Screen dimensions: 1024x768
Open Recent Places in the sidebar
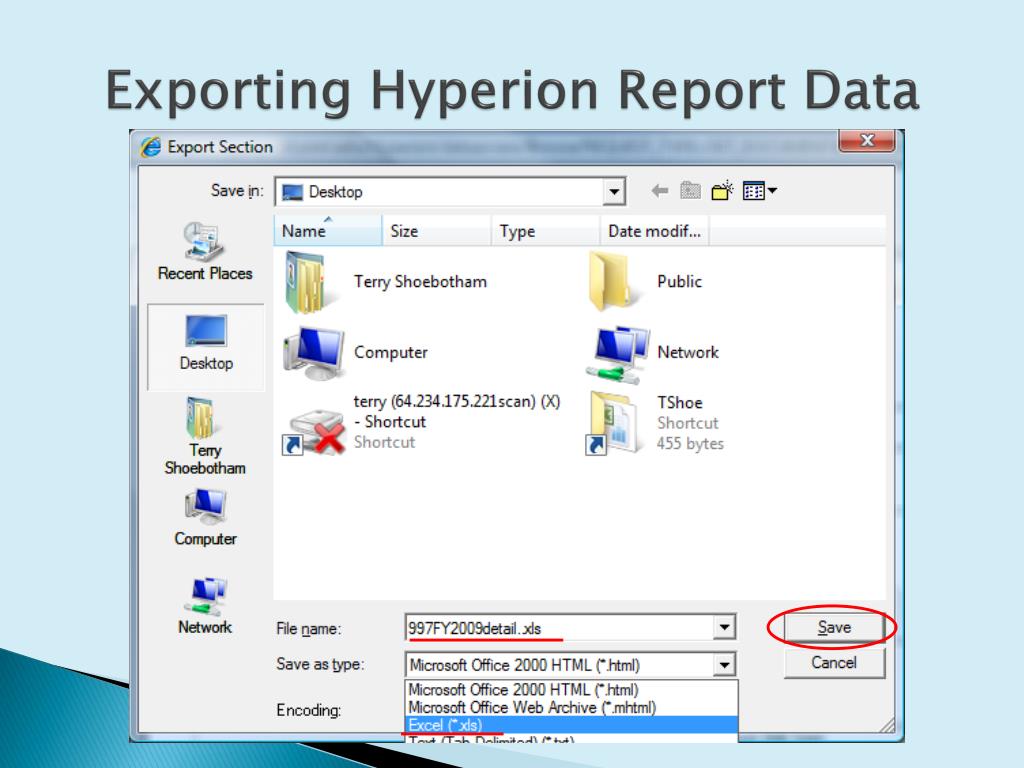(x=205, y=251)
